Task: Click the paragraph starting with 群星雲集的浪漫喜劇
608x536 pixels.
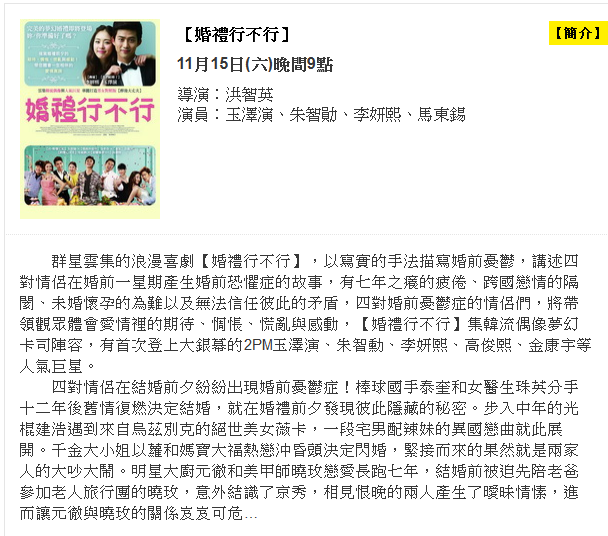Action: 306,313
